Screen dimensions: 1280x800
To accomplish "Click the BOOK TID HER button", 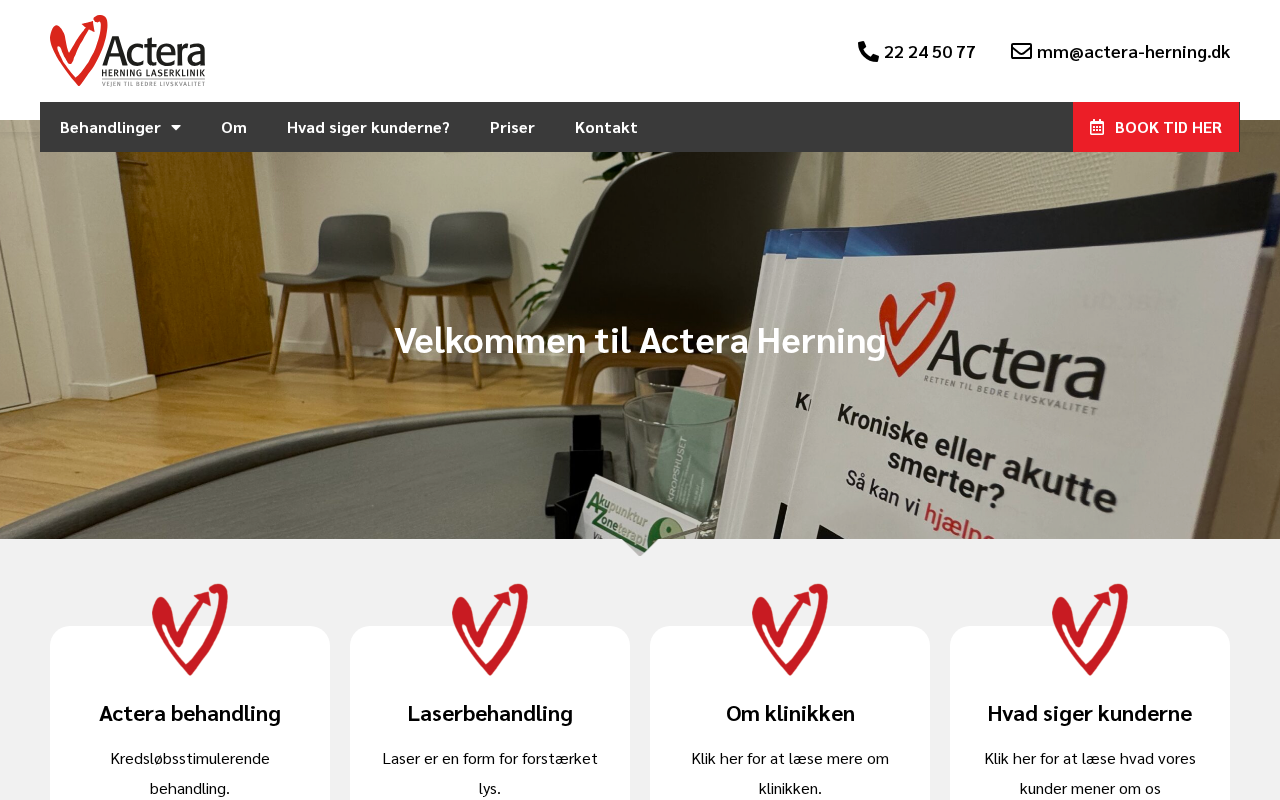I will click(x=1156, y=127).
